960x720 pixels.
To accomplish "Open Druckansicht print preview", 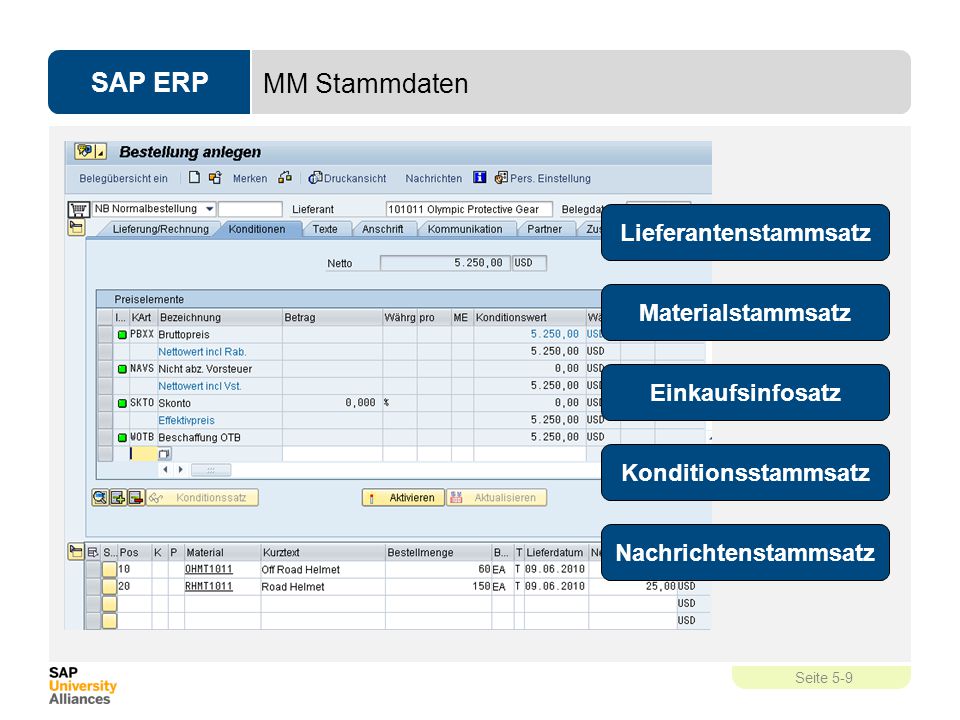I will 347,178.
